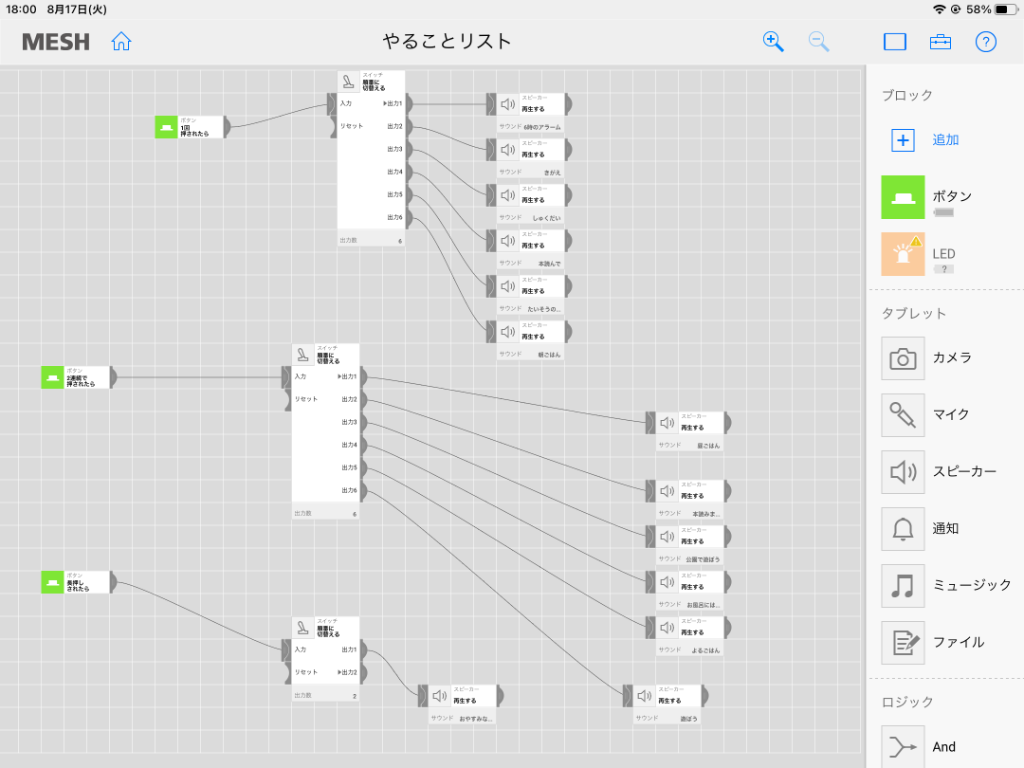The height and width of the screenshot is (768, 1024).
Task: Select the And logic block icon
Action: (x=903, y=746)
